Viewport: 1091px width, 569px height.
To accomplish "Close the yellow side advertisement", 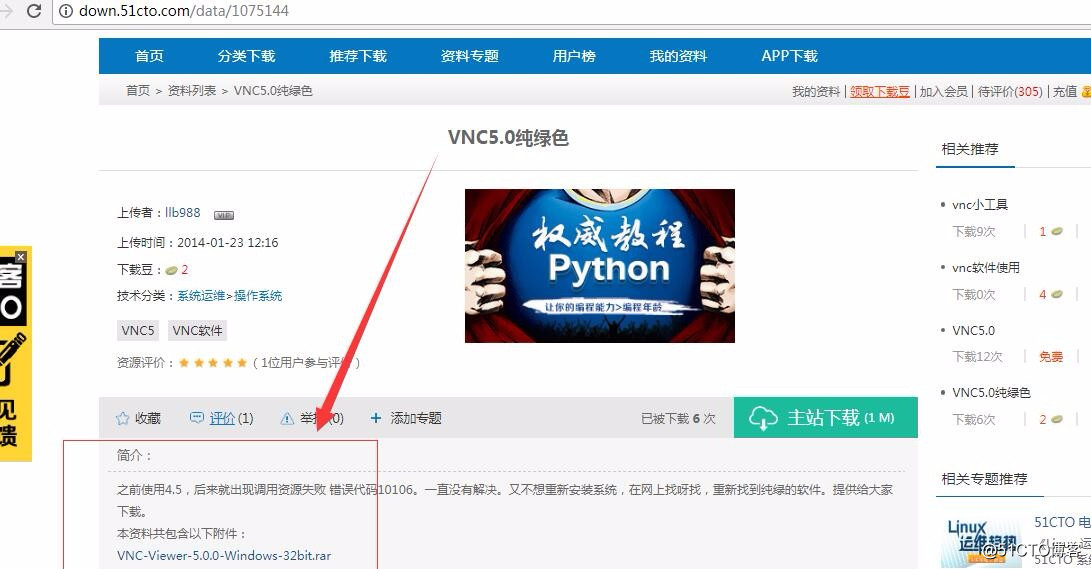I will (21, 257).
